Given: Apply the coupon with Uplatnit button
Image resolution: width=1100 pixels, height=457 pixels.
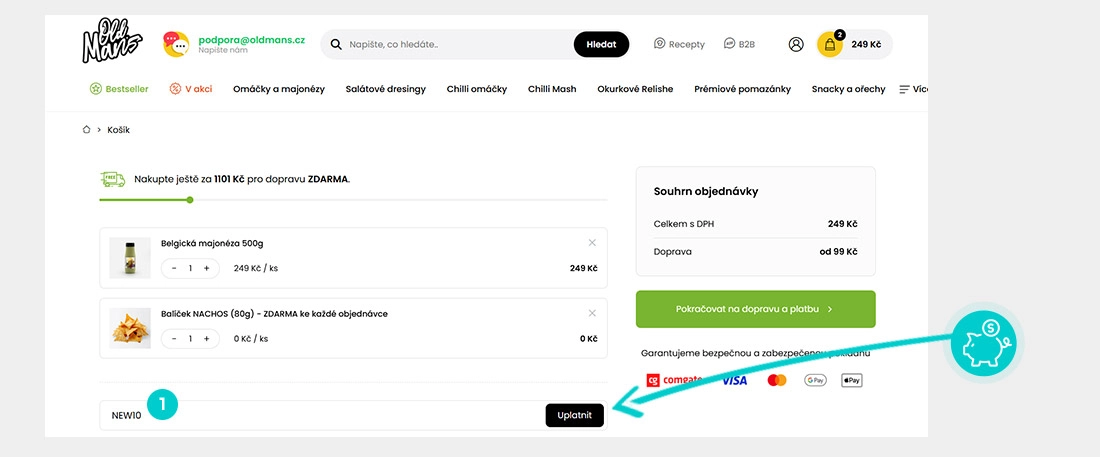Looking at the screenshot, I should (575, 415).
